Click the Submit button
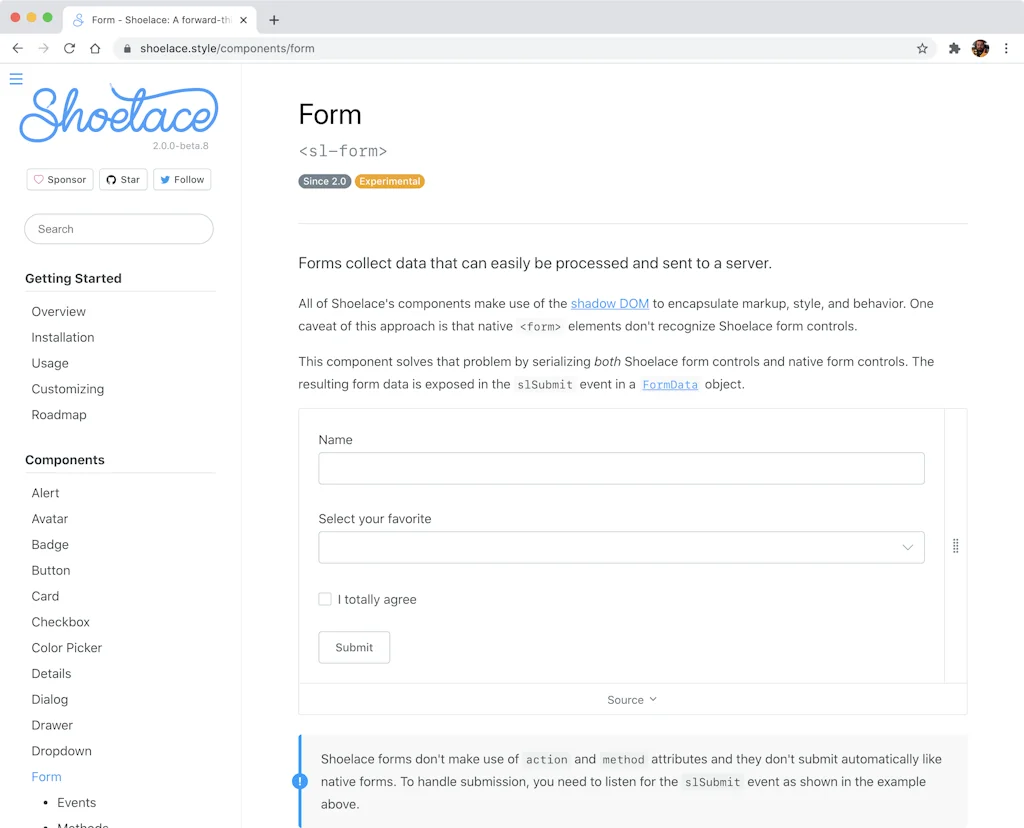The height and width of the screenshot is (828, 1024). (354, 647)
